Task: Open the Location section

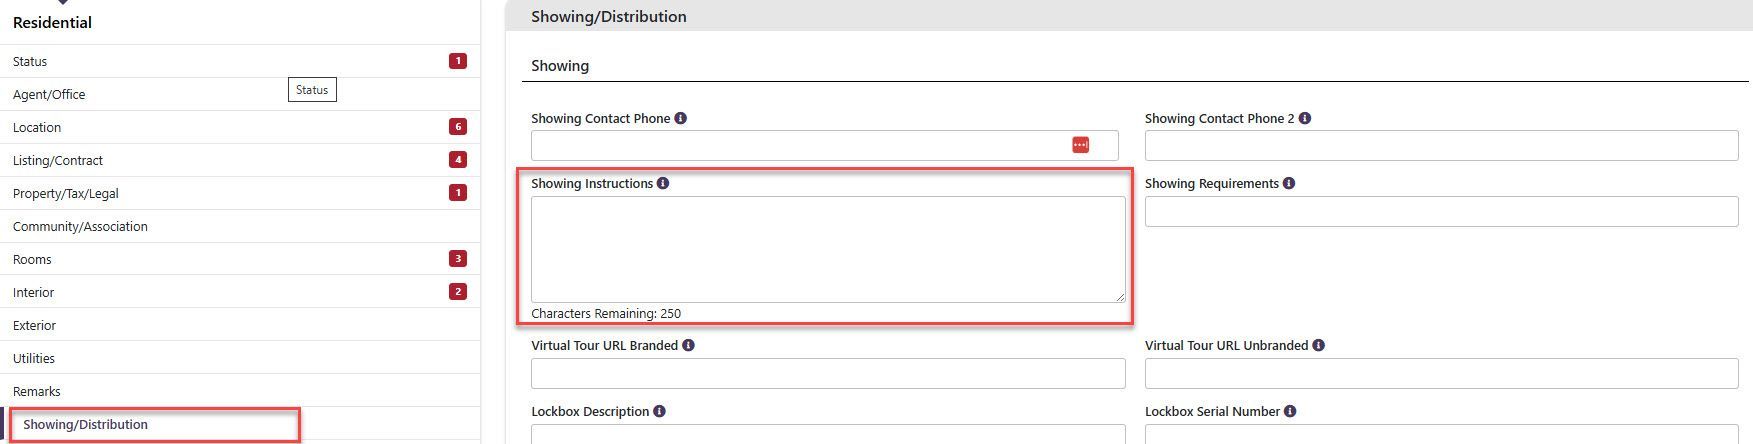Action: [37, 128]
